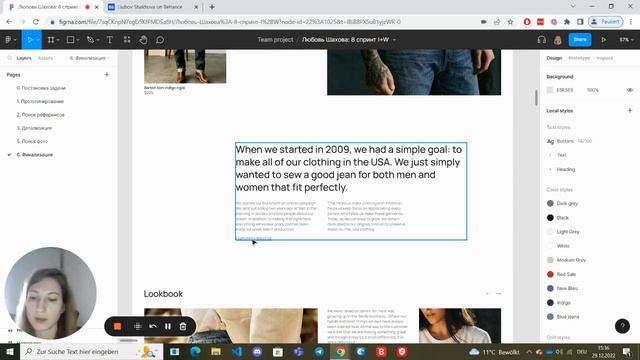Stop the screen recording orange button
Viewport: 640px width, 360px height.
coord(118,326)
